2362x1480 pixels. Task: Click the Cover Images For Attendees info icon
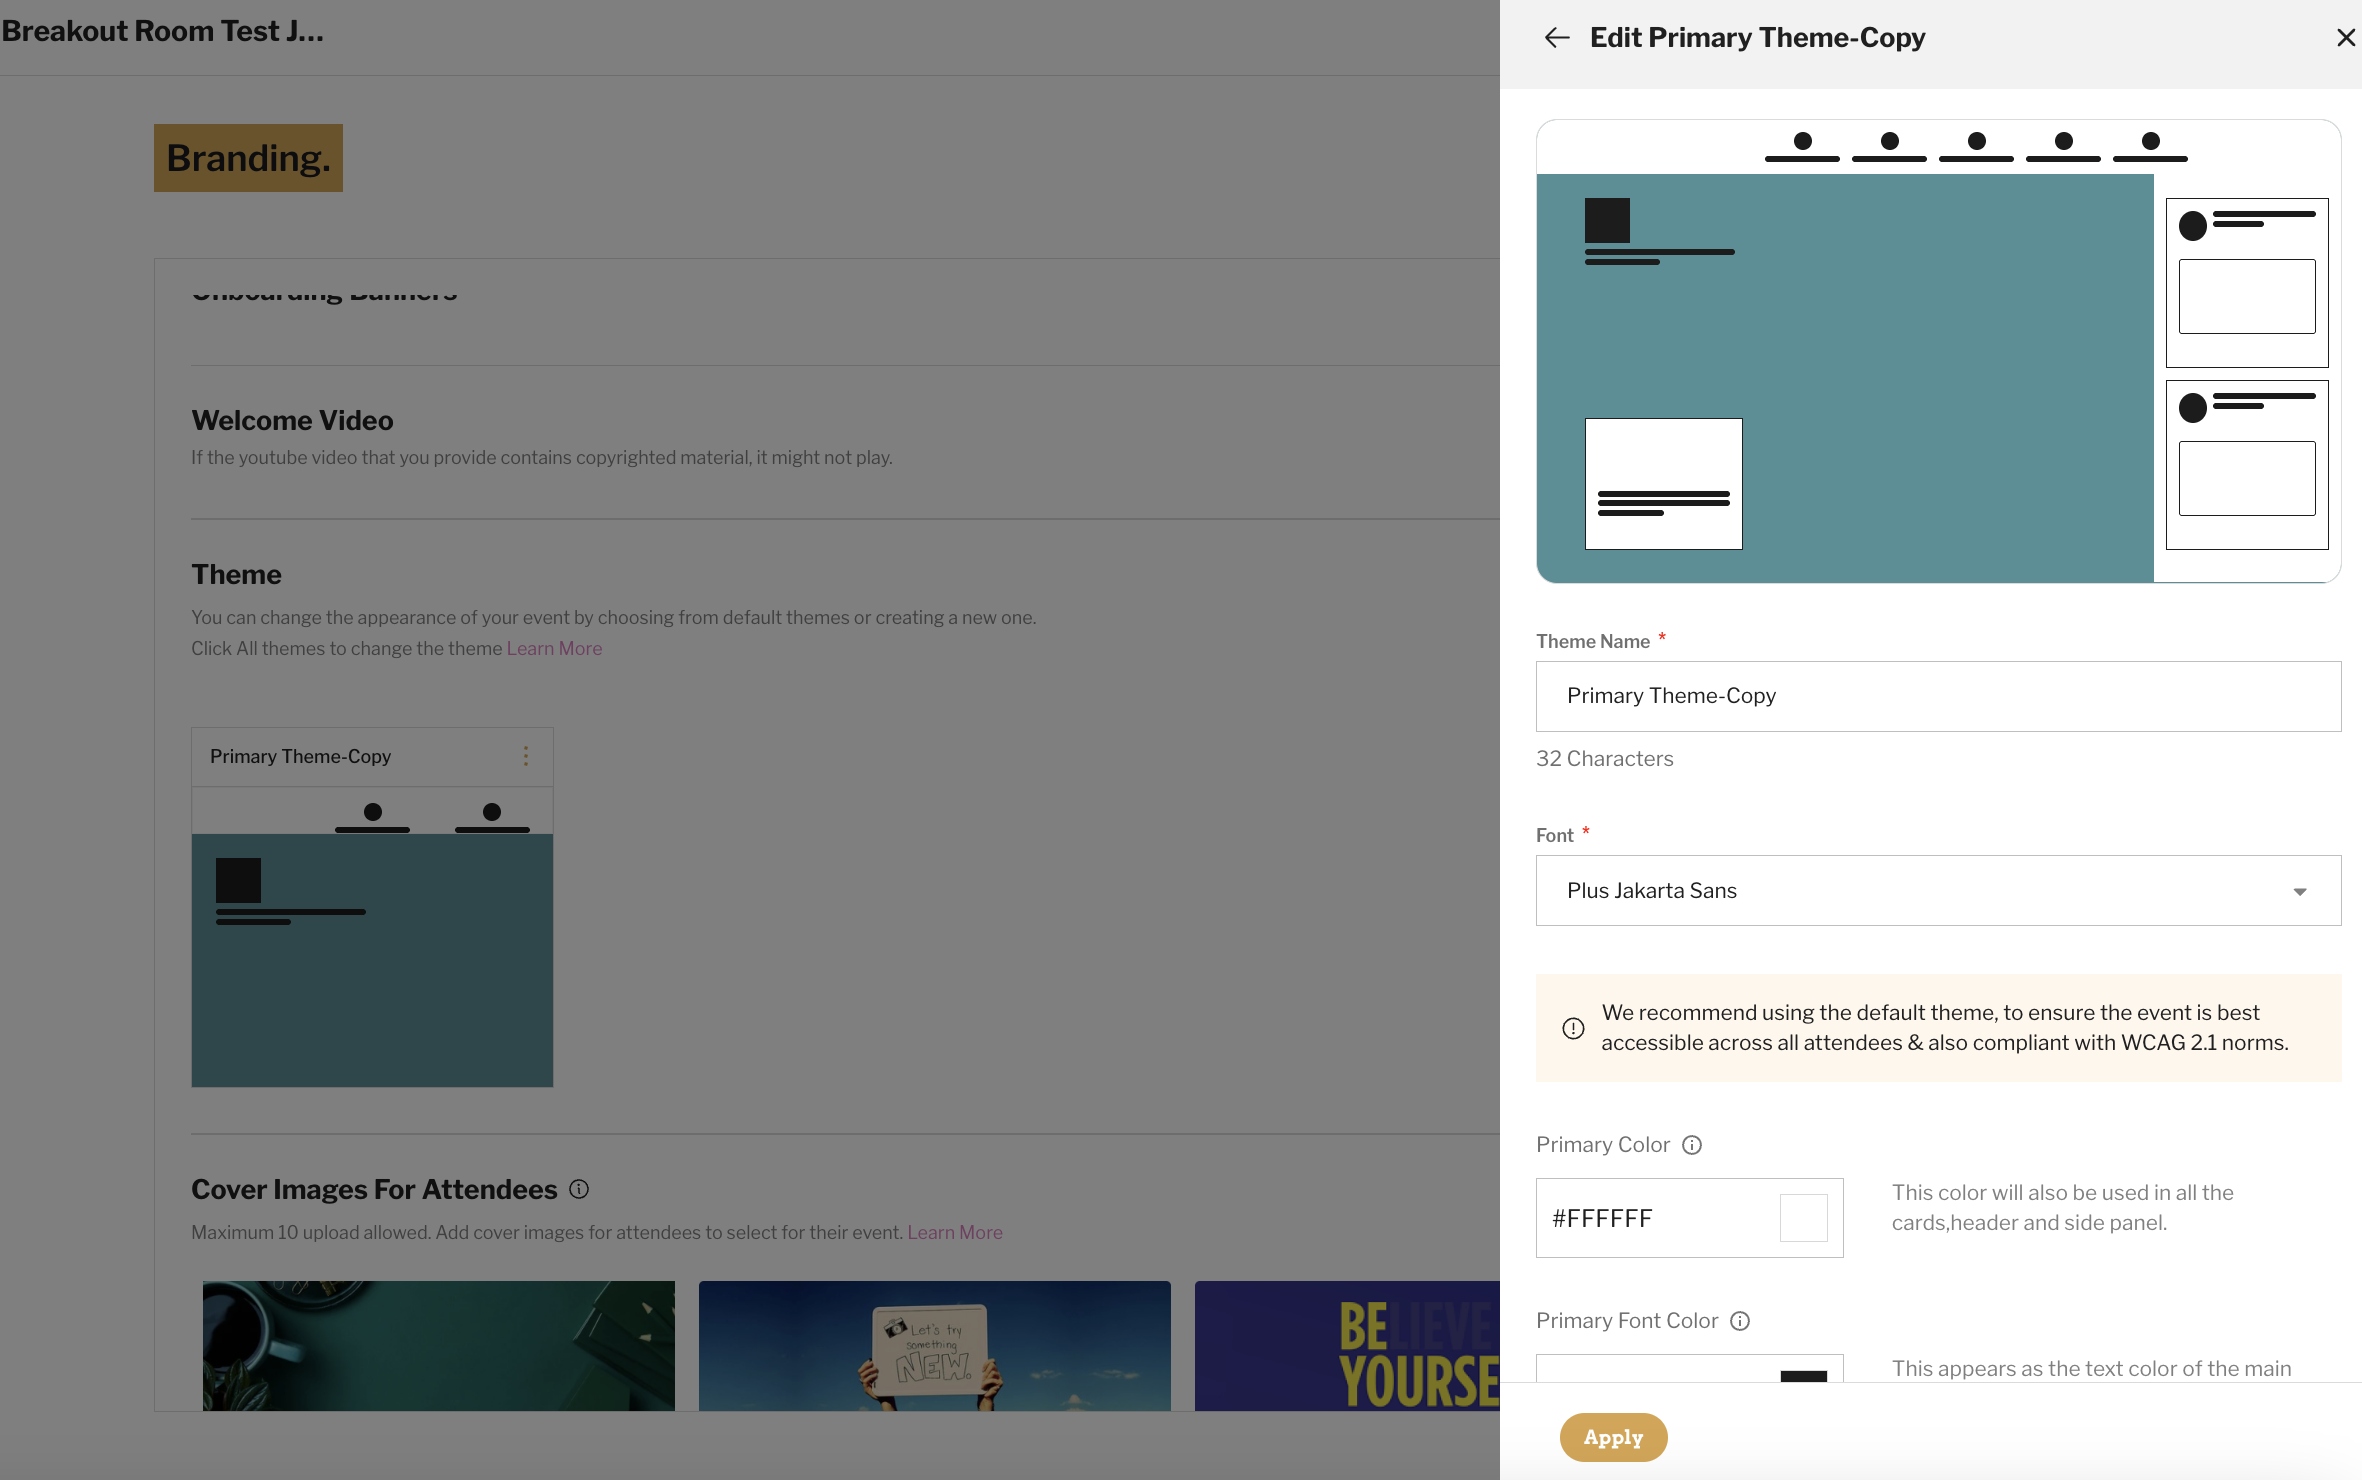pyautogui.click(x=579, y=1189)
